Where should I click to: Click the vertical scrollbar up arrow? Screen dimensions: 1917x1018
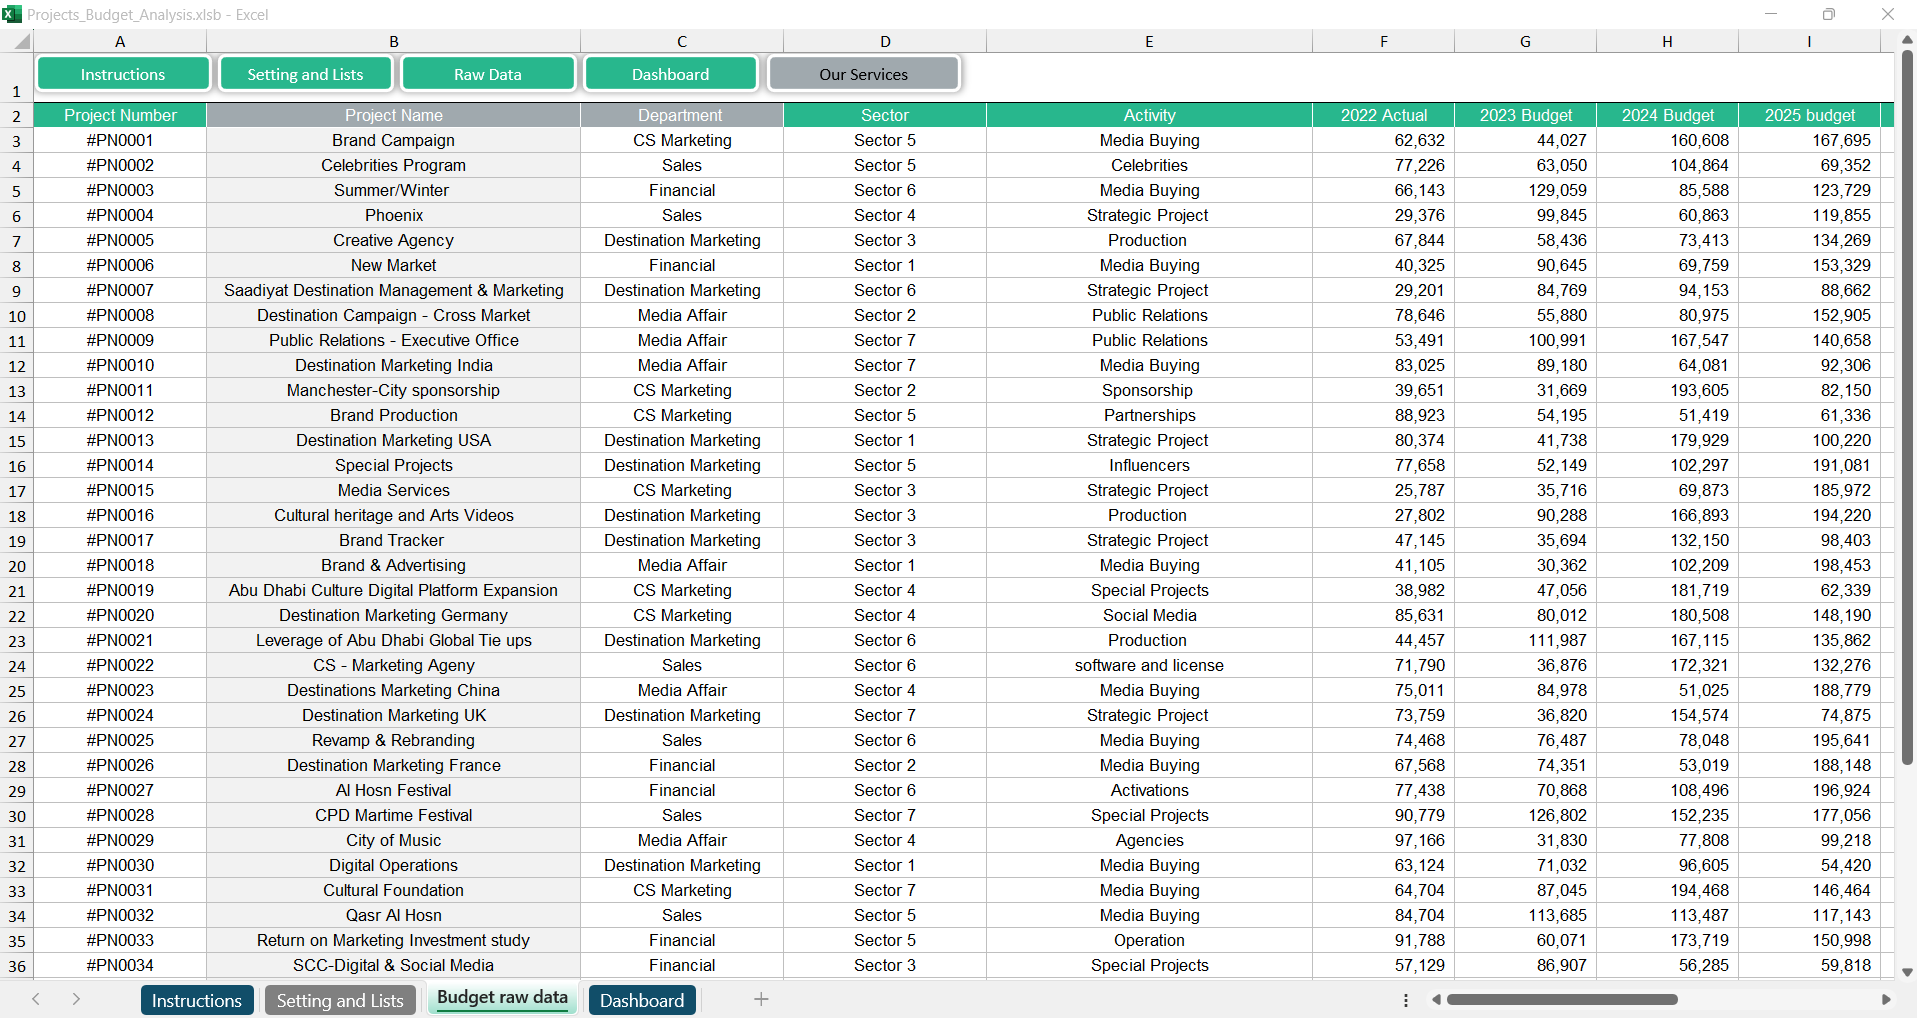[x=1907, y=40]
